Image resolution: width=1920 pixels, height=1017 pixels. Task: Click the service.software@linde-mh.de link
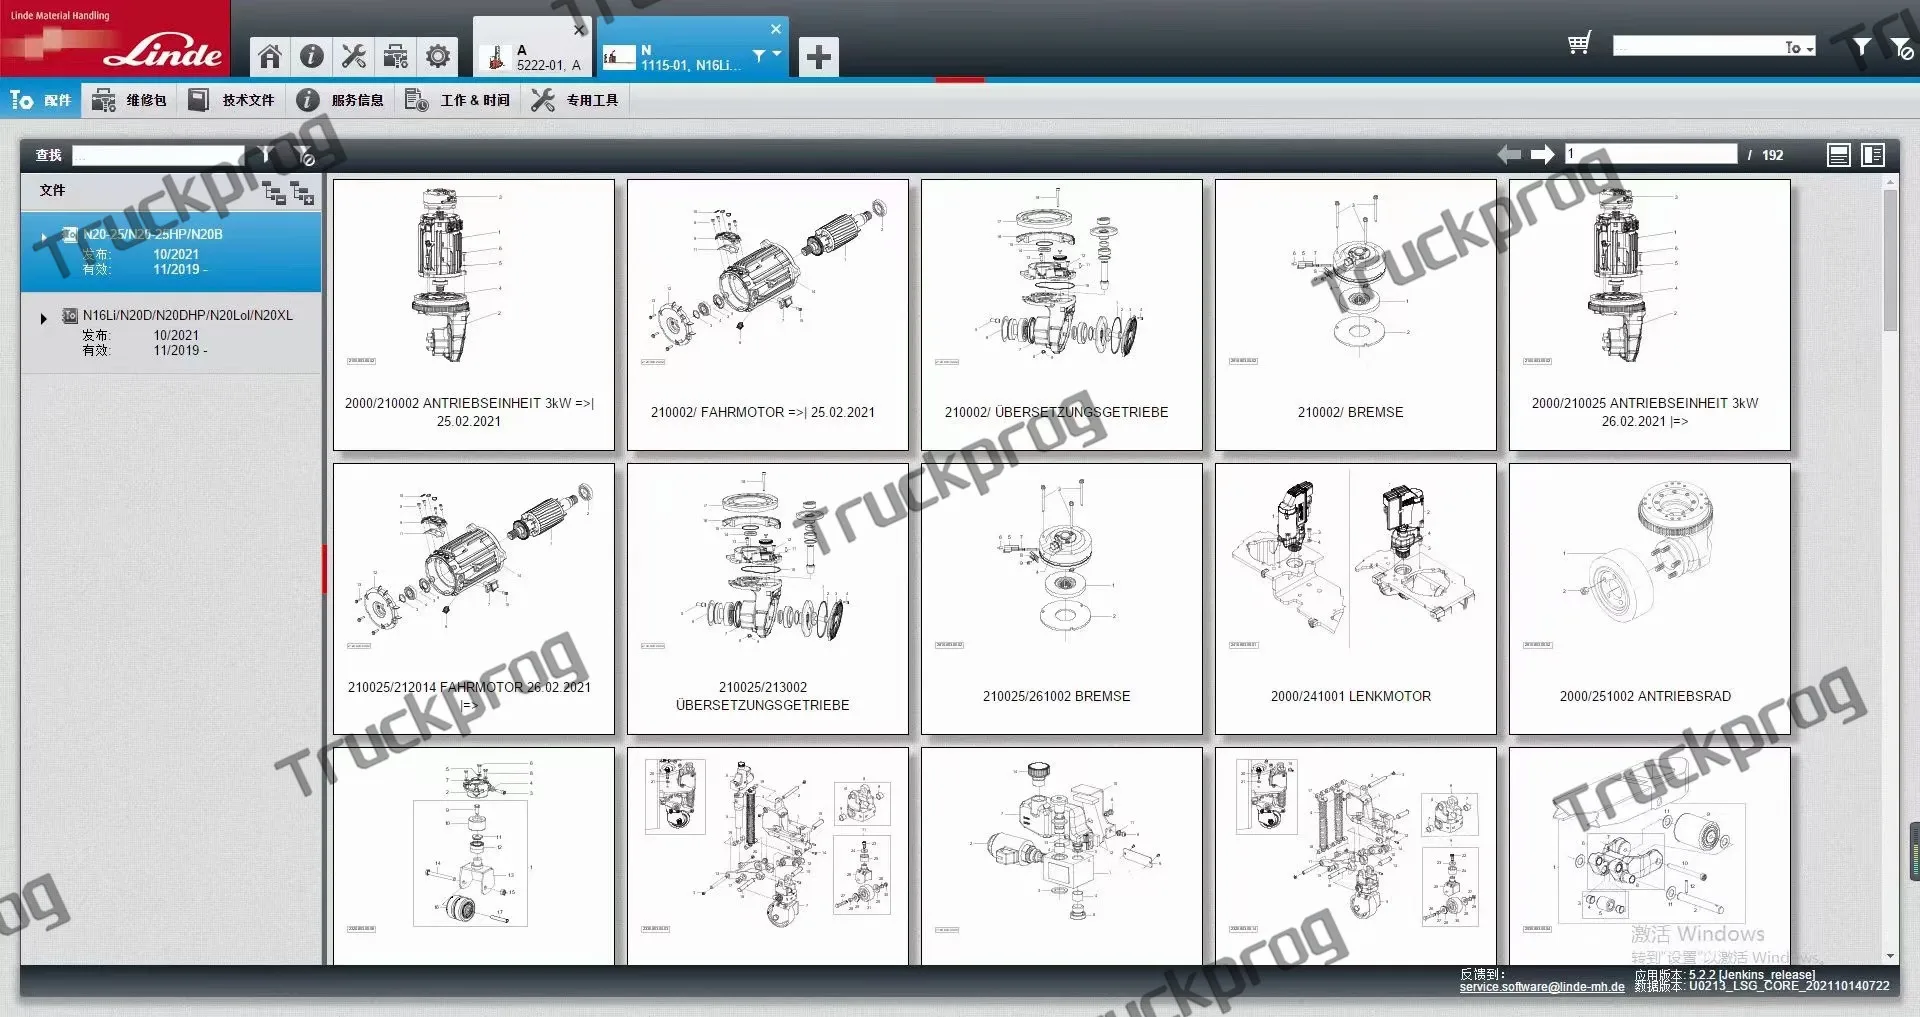1541,987
